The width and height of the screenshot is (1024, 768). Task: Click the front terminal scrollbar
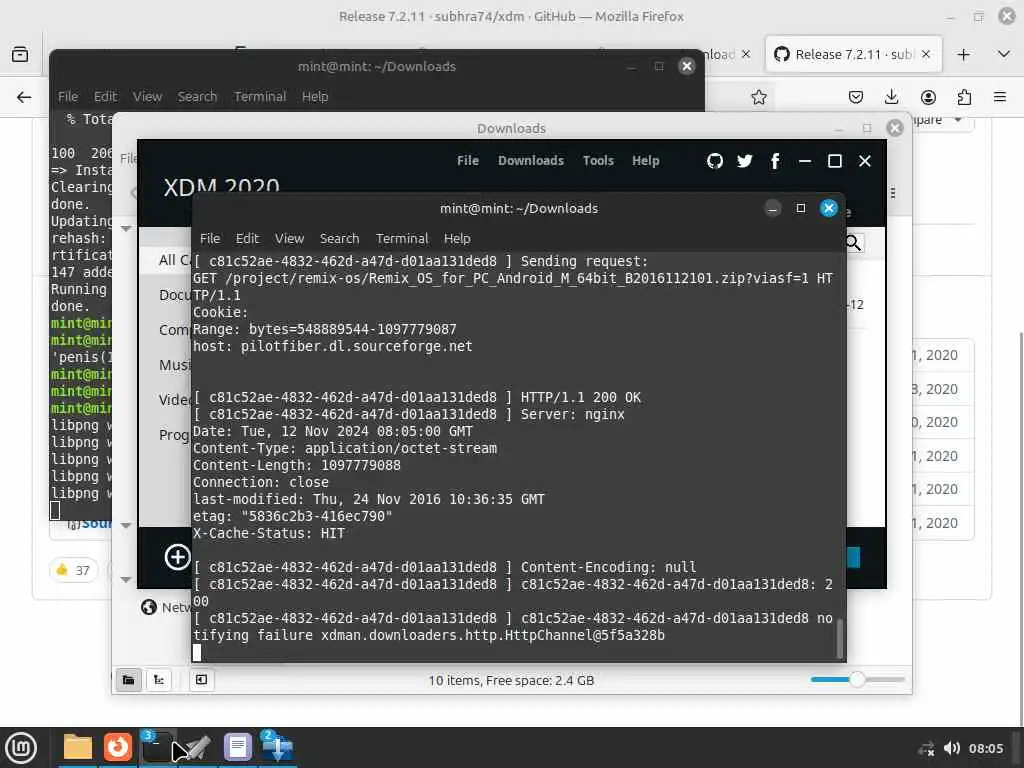[x=839, y=638]
